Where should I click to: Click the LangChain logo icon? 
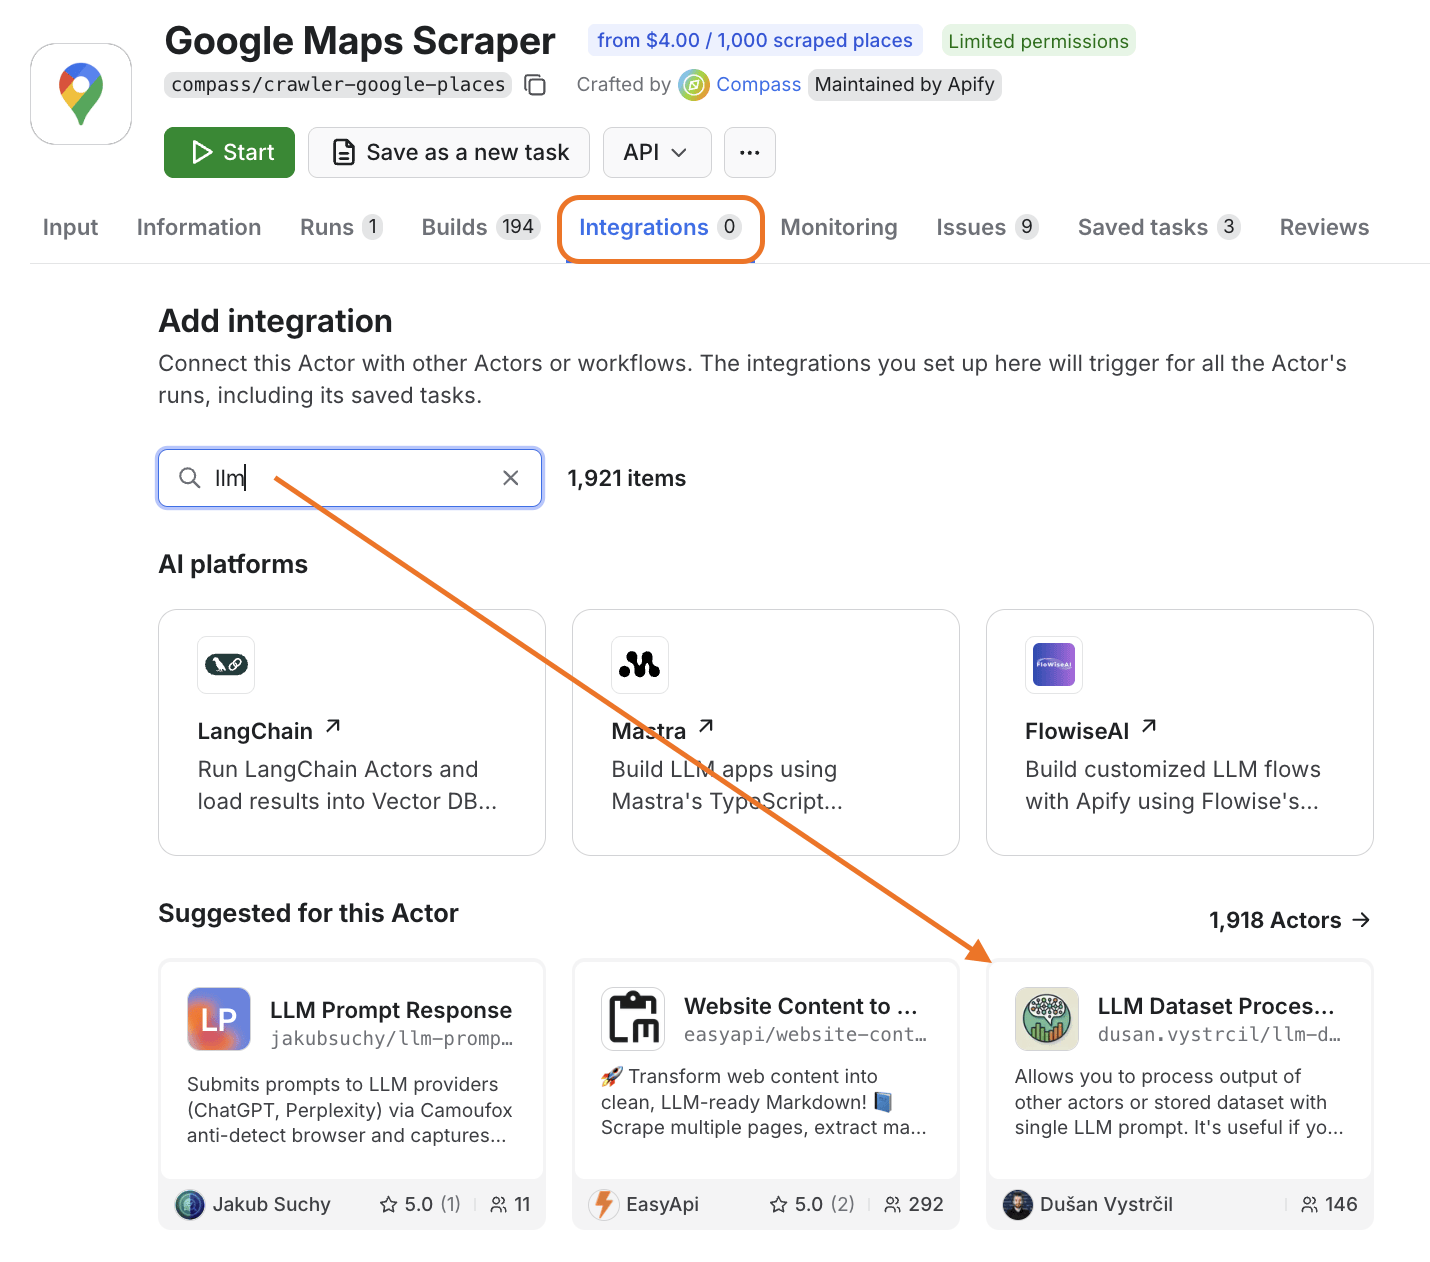226,664
